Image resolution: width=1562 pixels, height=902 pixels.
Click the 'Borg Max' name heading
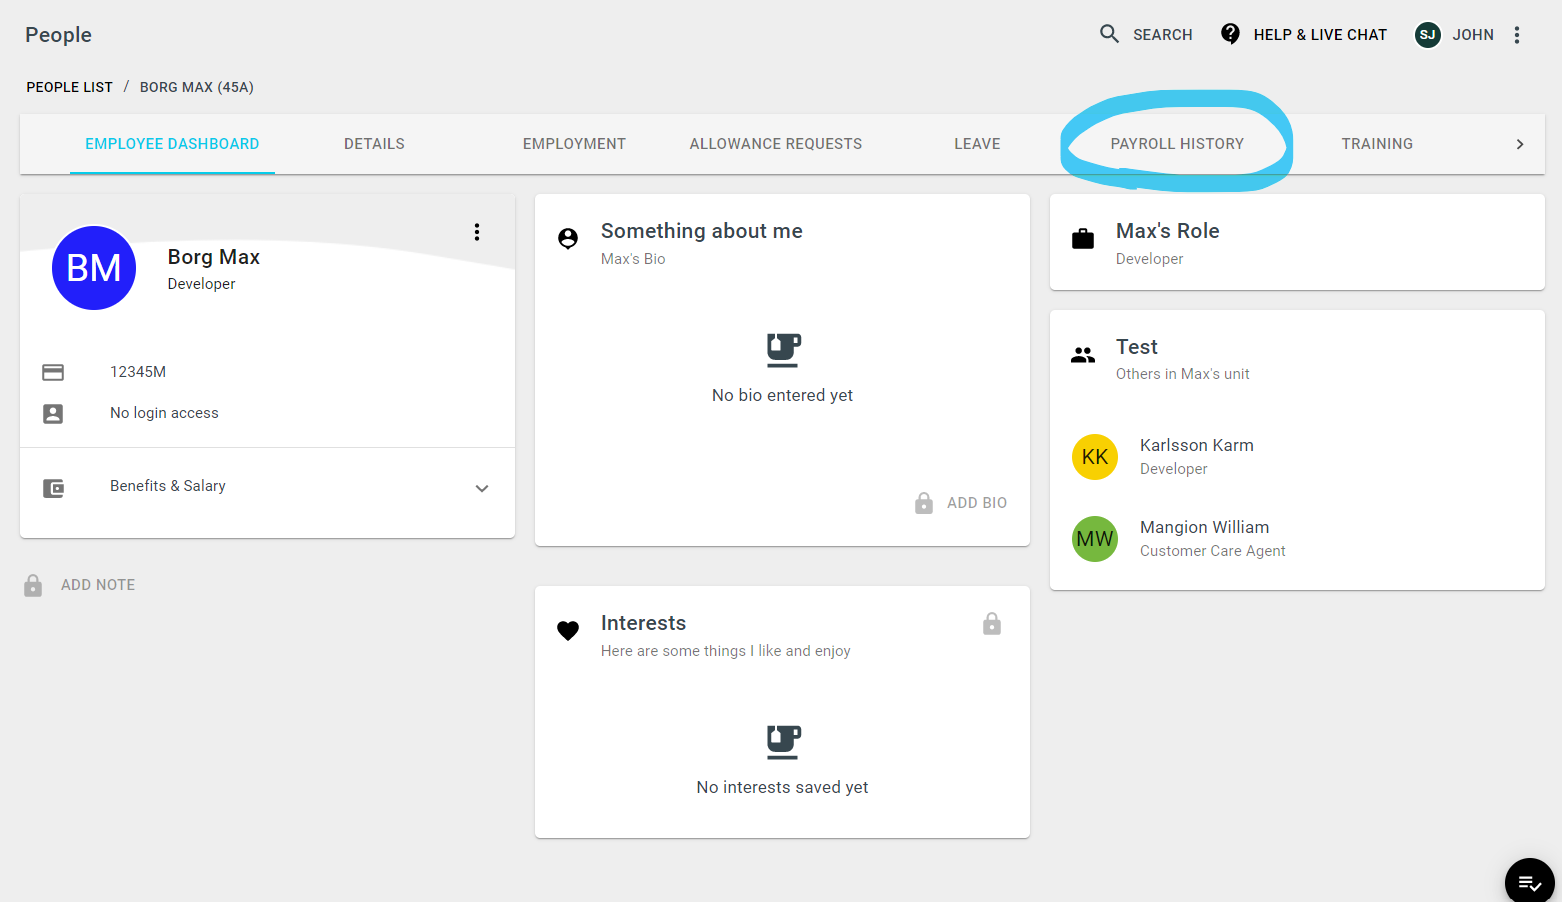pyautogui.click(x=213, y=257)
